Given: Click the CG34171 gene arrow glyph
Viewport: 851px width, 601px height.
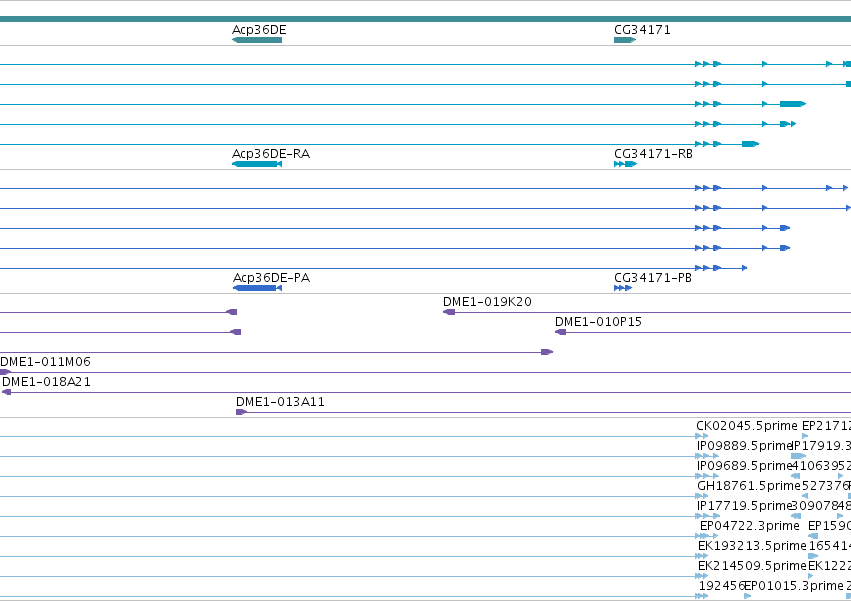Looking at the screenshot, I should pos(625,40).
